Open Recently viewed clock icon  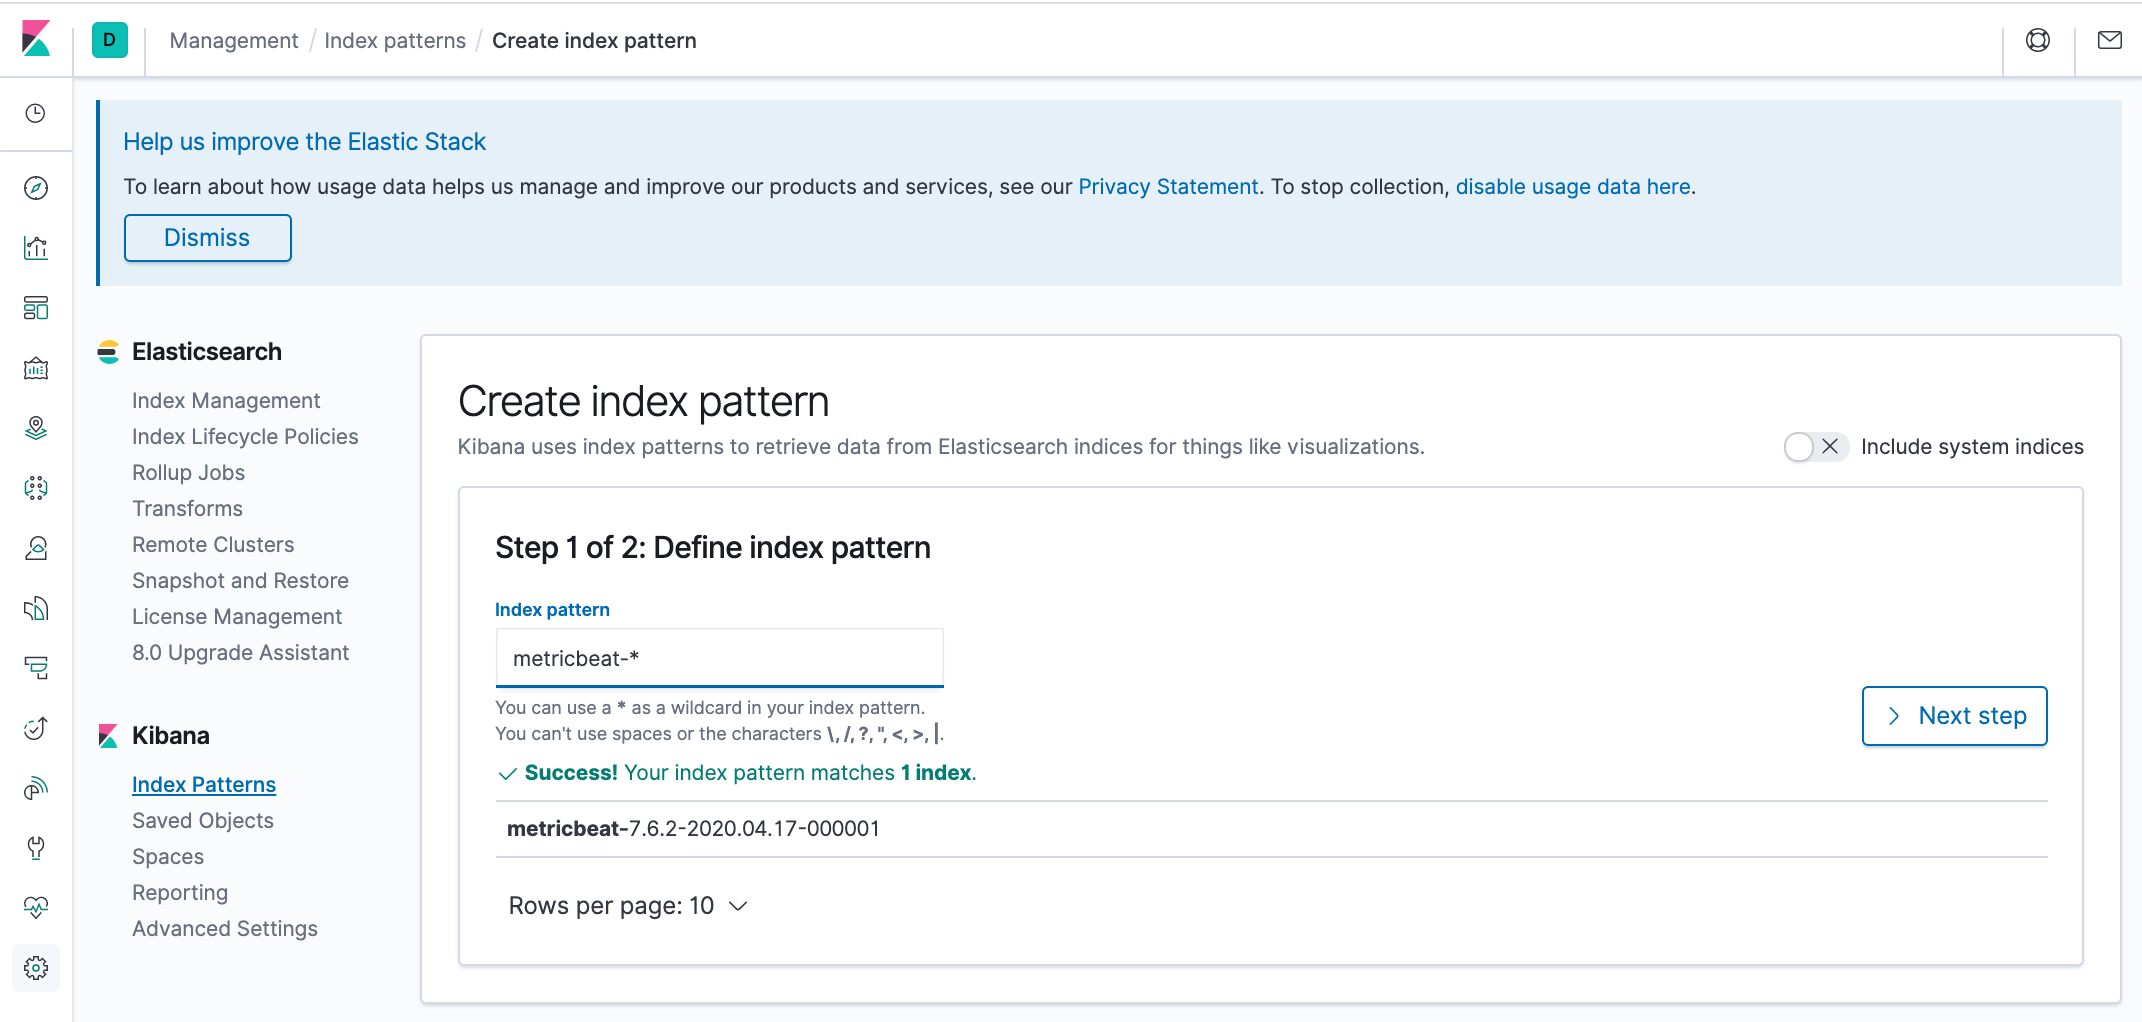[36, 113]
